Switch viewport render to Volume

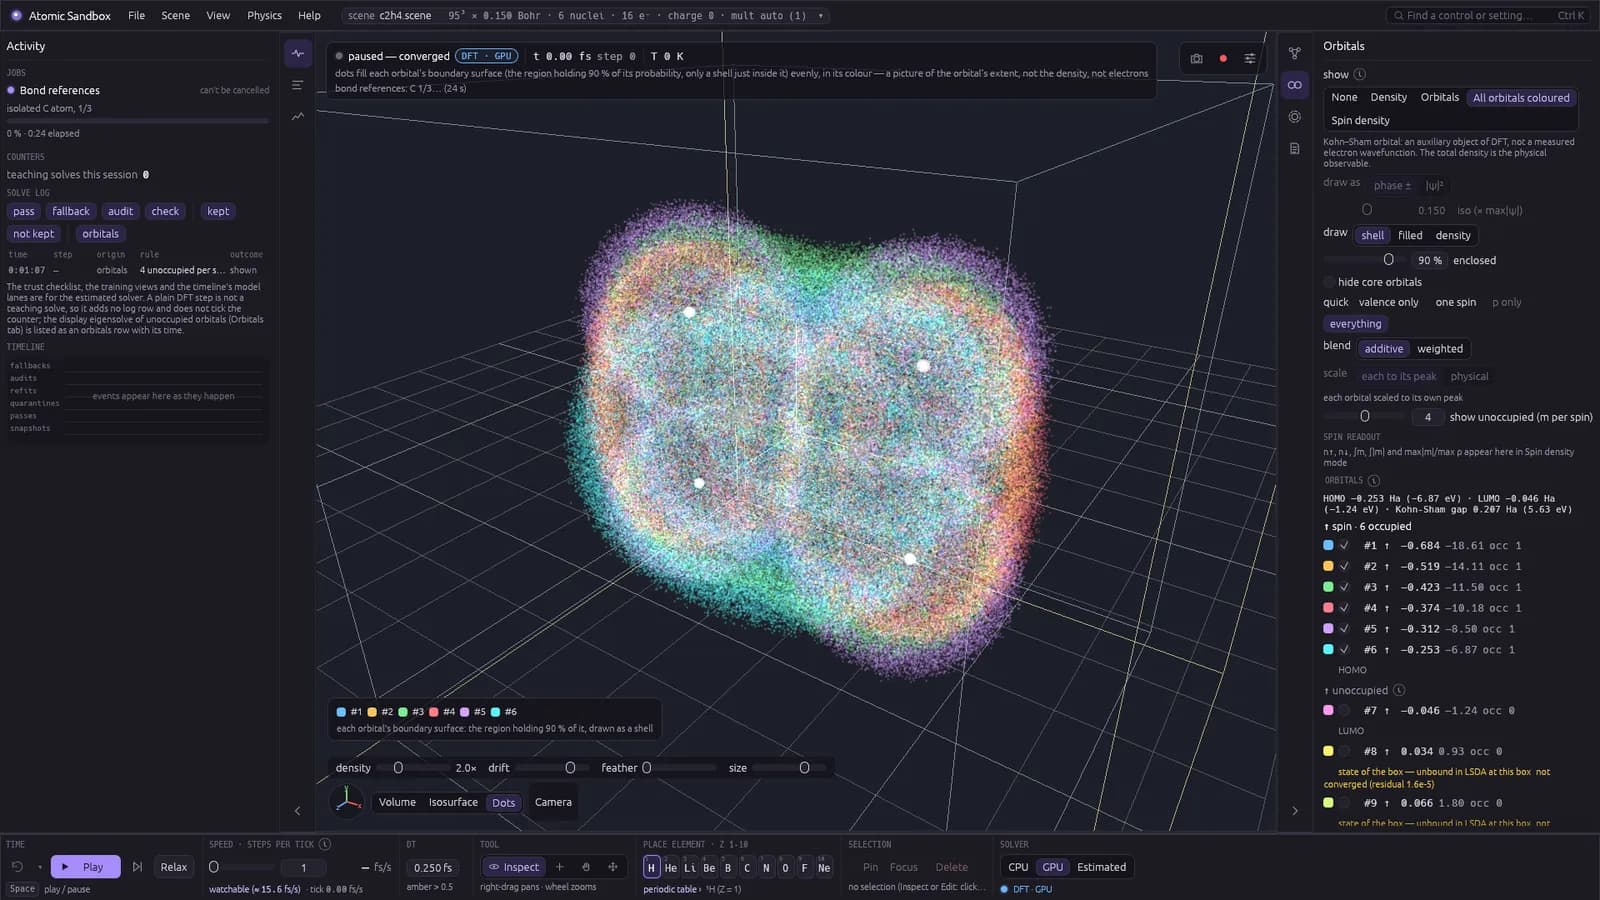coord(397,802)
